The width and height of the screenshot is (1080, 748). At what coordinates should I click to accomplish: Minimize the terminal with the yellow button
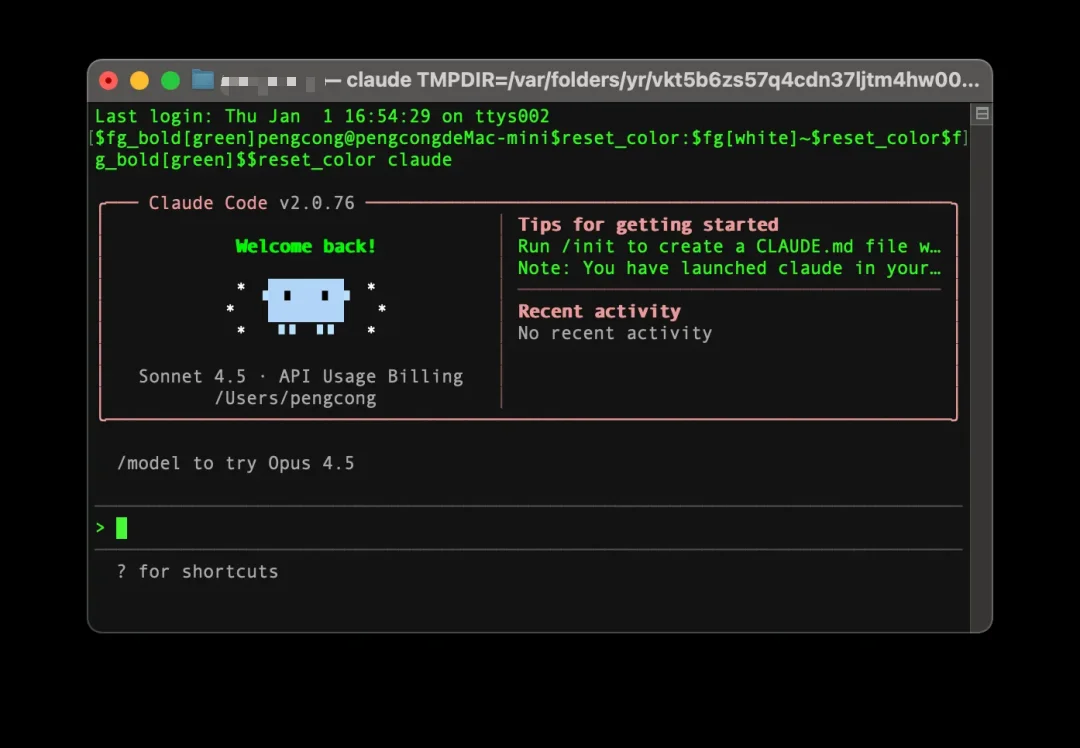pyautogui.click(x=140, y=81)
